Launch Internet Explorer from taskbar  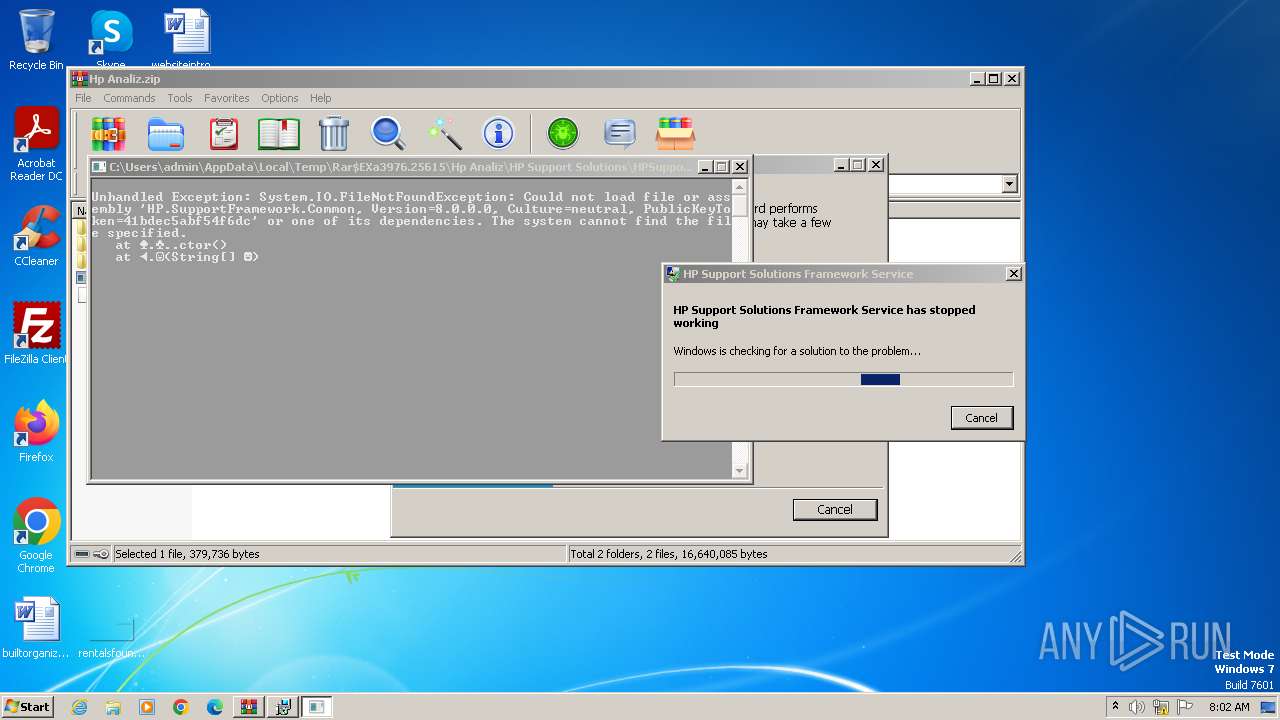click(79, 707)
